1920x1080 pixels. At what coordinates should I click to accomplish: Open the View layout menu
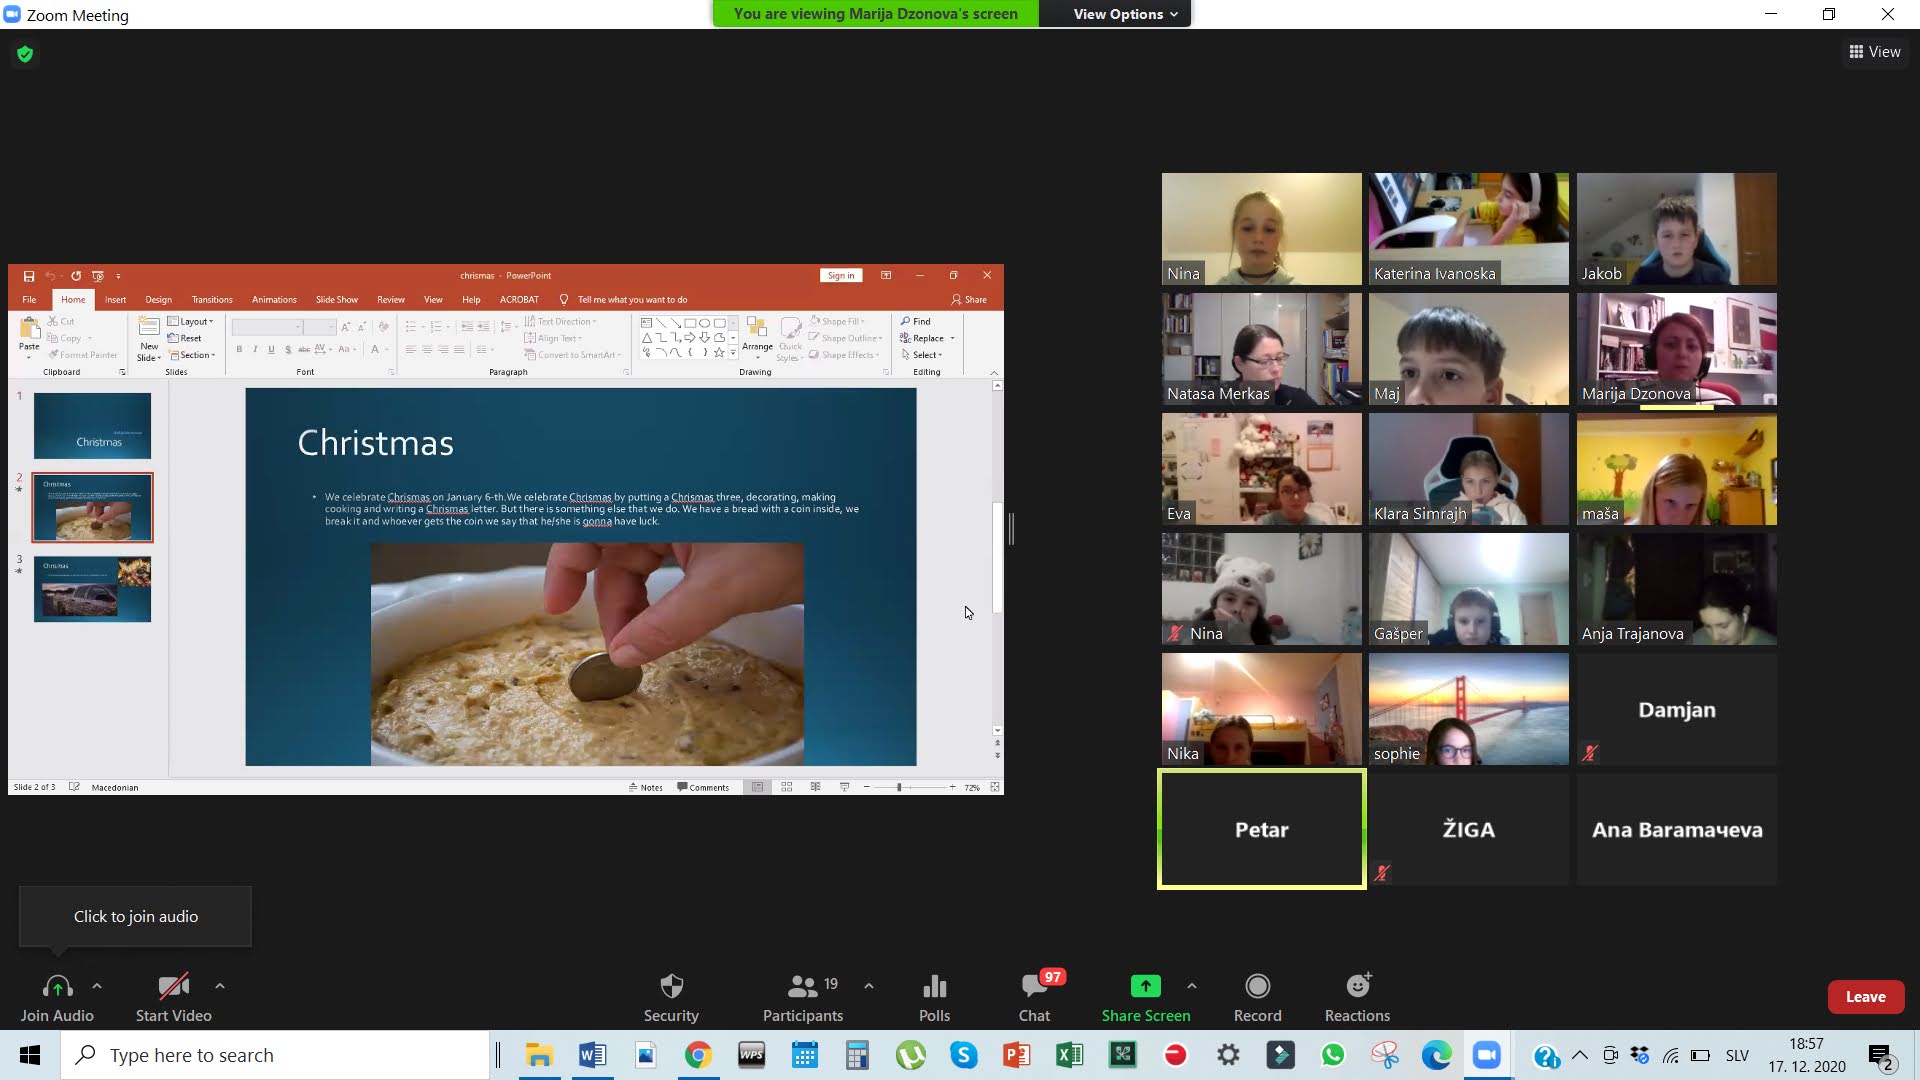(x=1874, y=52)
